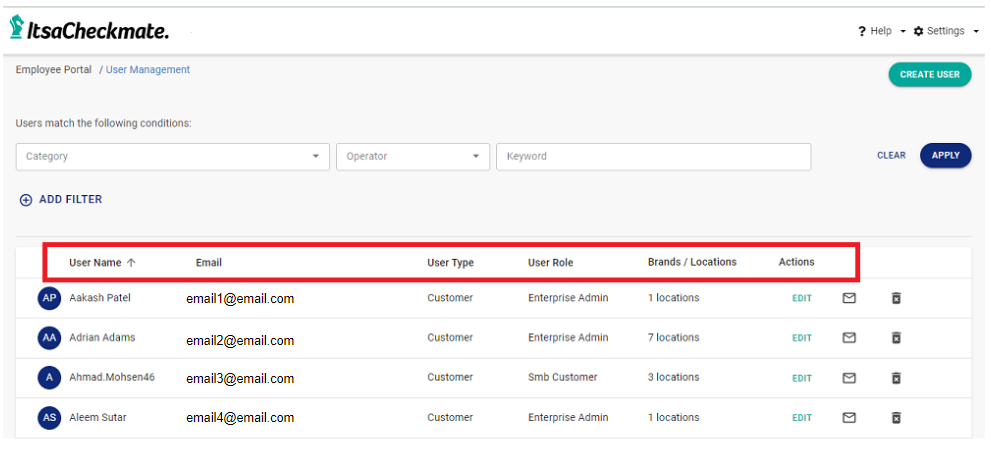Click trash icon in Adrian Adams row
Viewport: 991px width, 452px height.
tap(896, 338)
